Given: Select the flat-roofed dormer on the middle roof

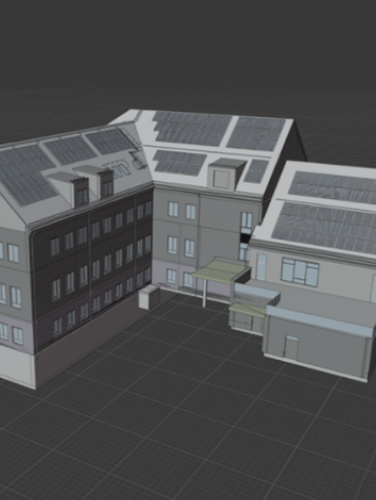Looking at the screenshot, I should [x=227, y=173].
